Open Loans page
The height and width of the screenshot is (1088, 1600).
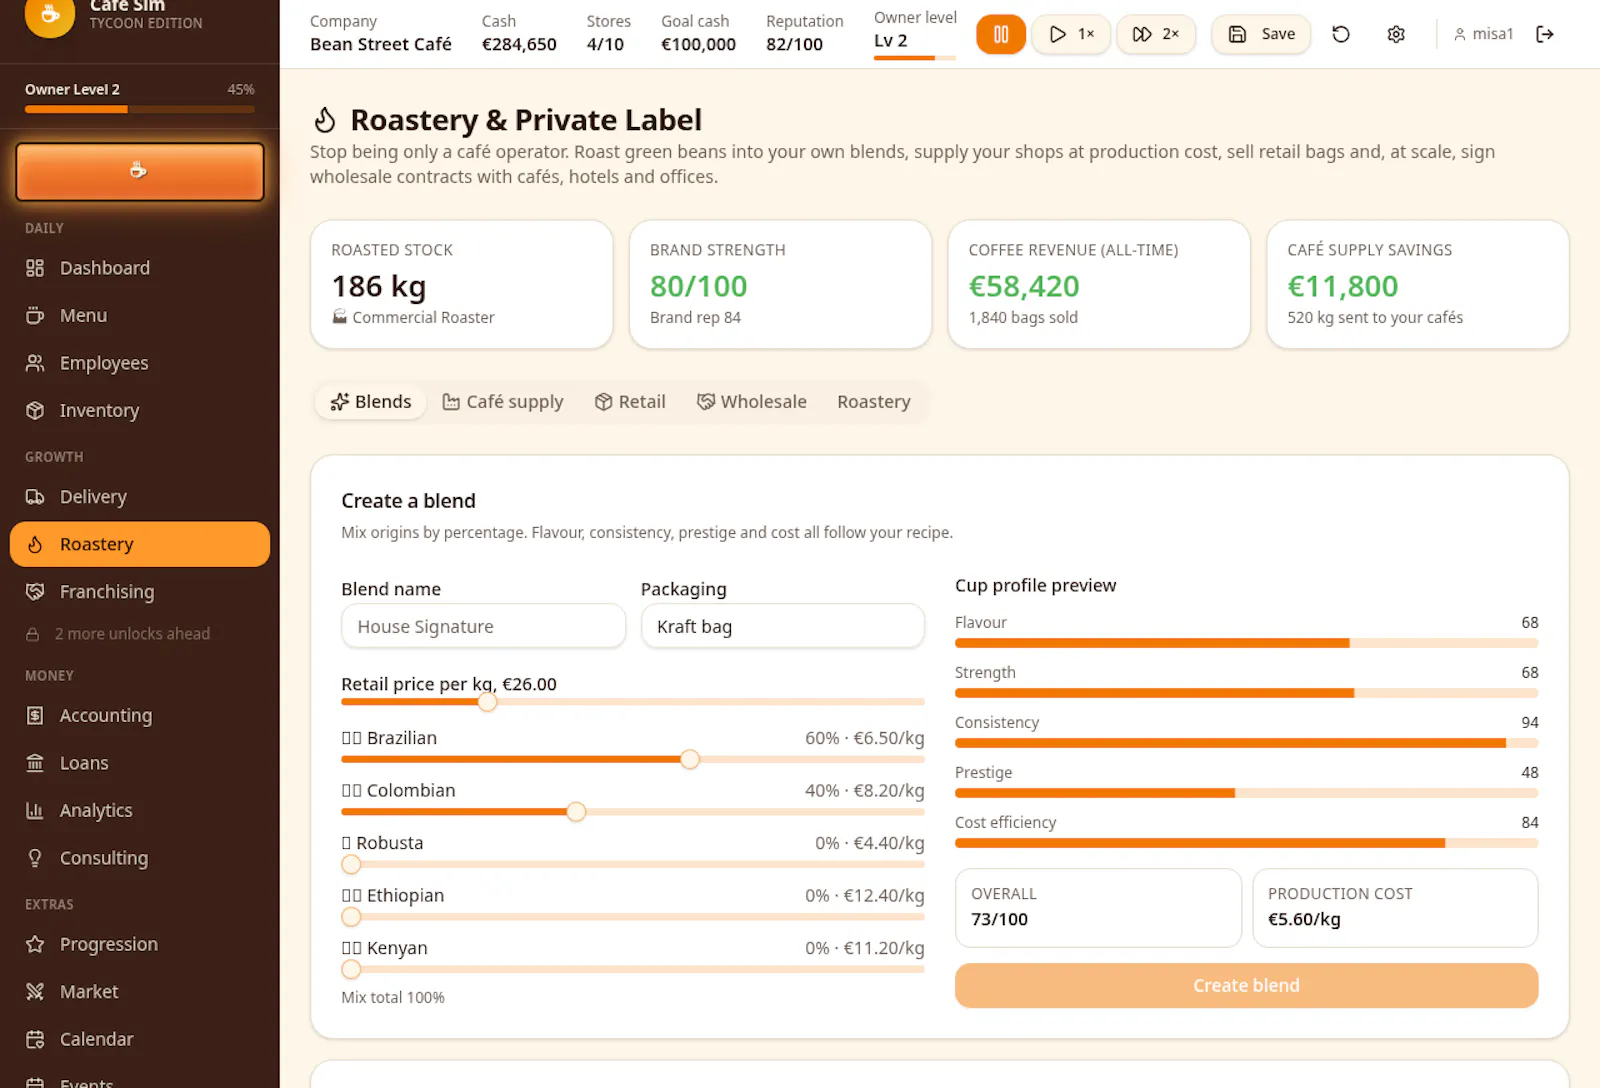(140, 763)
